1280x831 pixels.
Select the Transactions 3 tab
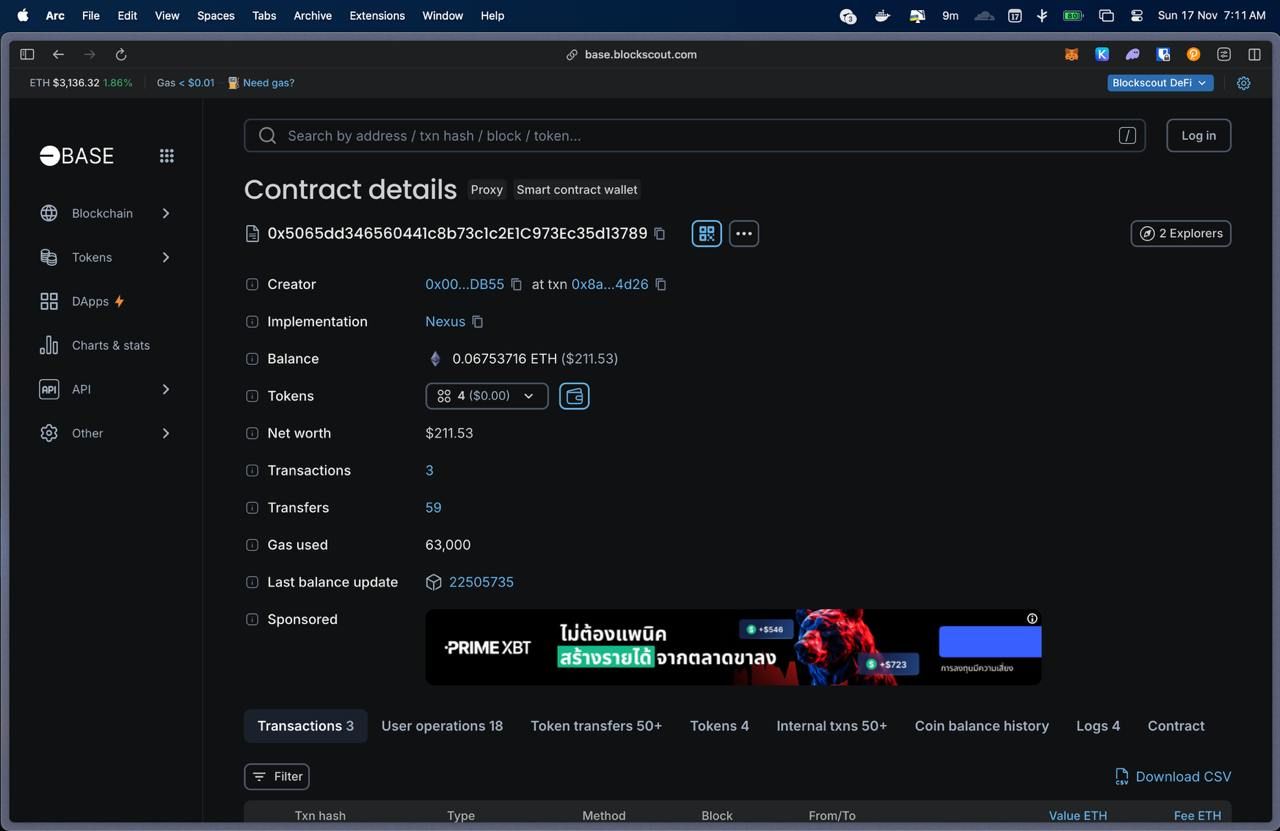[306, 726]
